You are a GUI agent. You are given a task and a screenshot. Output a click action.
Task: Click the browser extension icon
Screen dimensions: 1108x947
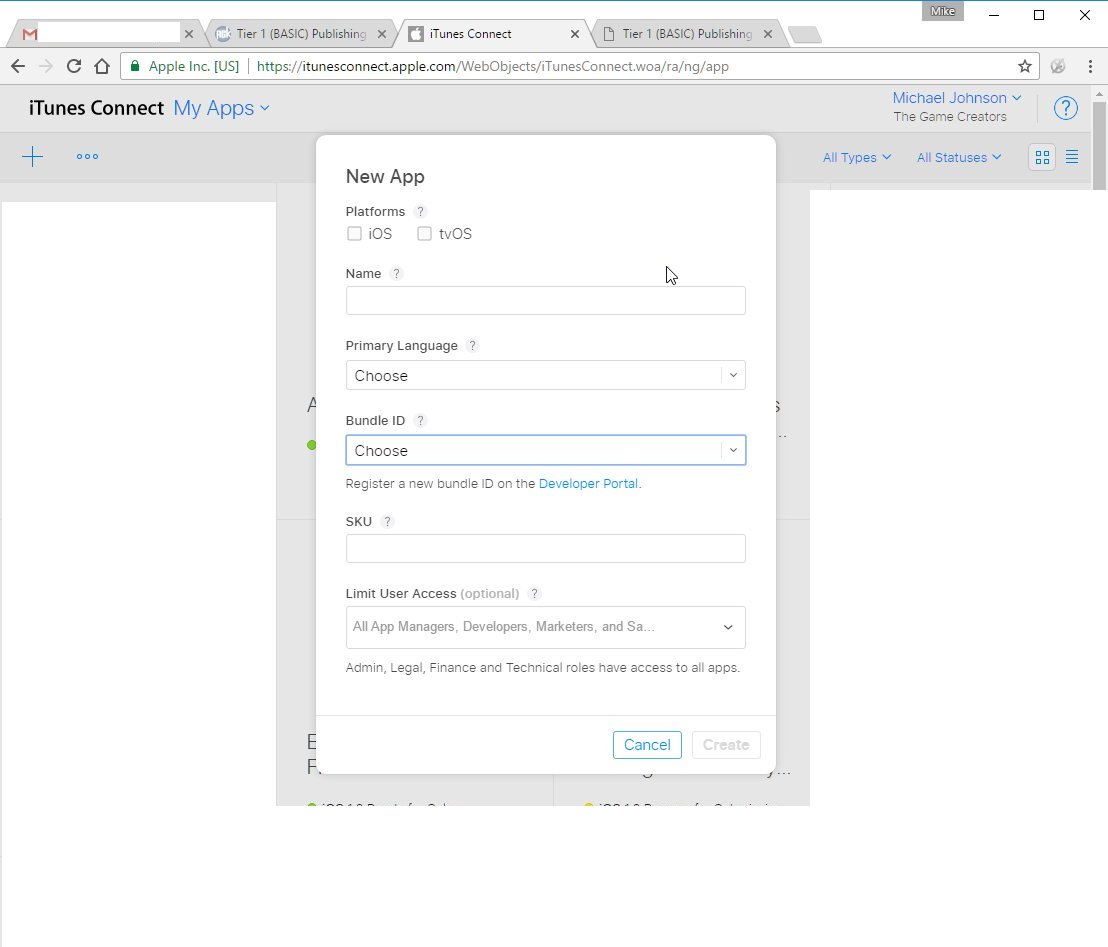tap(1058, 66)
